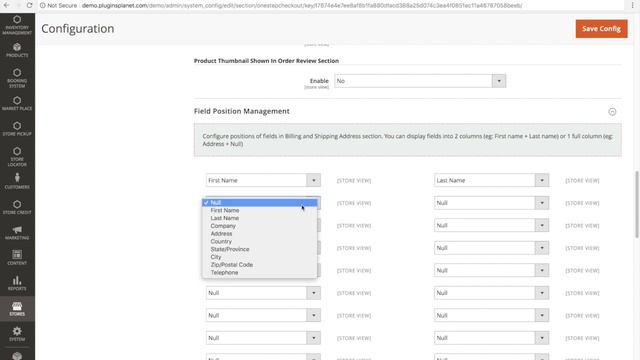Select Address option in open list
640x360 pixels.
click(260, 233)
